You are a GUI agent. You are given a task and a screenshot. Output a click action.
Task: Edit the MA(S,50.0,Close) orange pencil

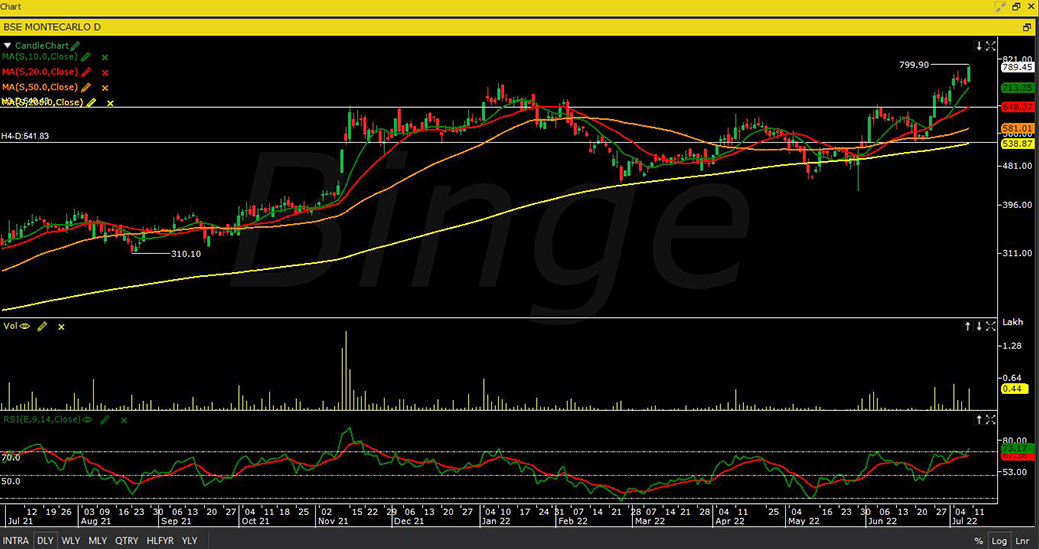85,87
